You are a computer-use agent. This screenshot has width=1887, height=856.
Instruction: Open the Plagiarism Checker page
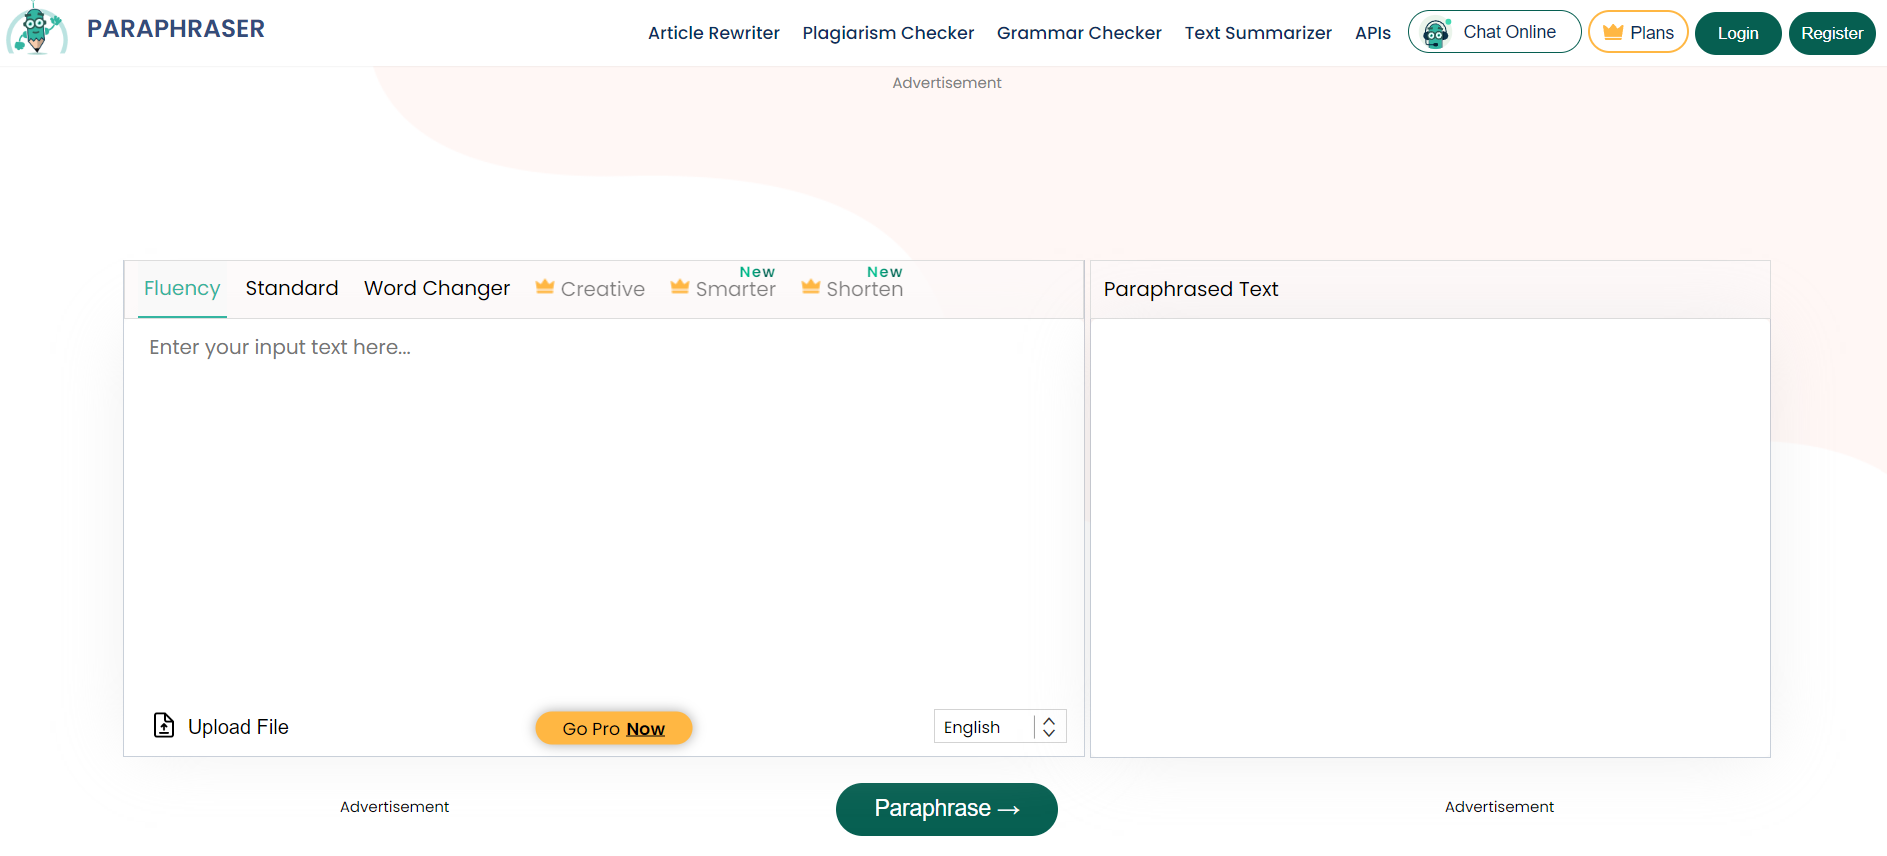888,33
